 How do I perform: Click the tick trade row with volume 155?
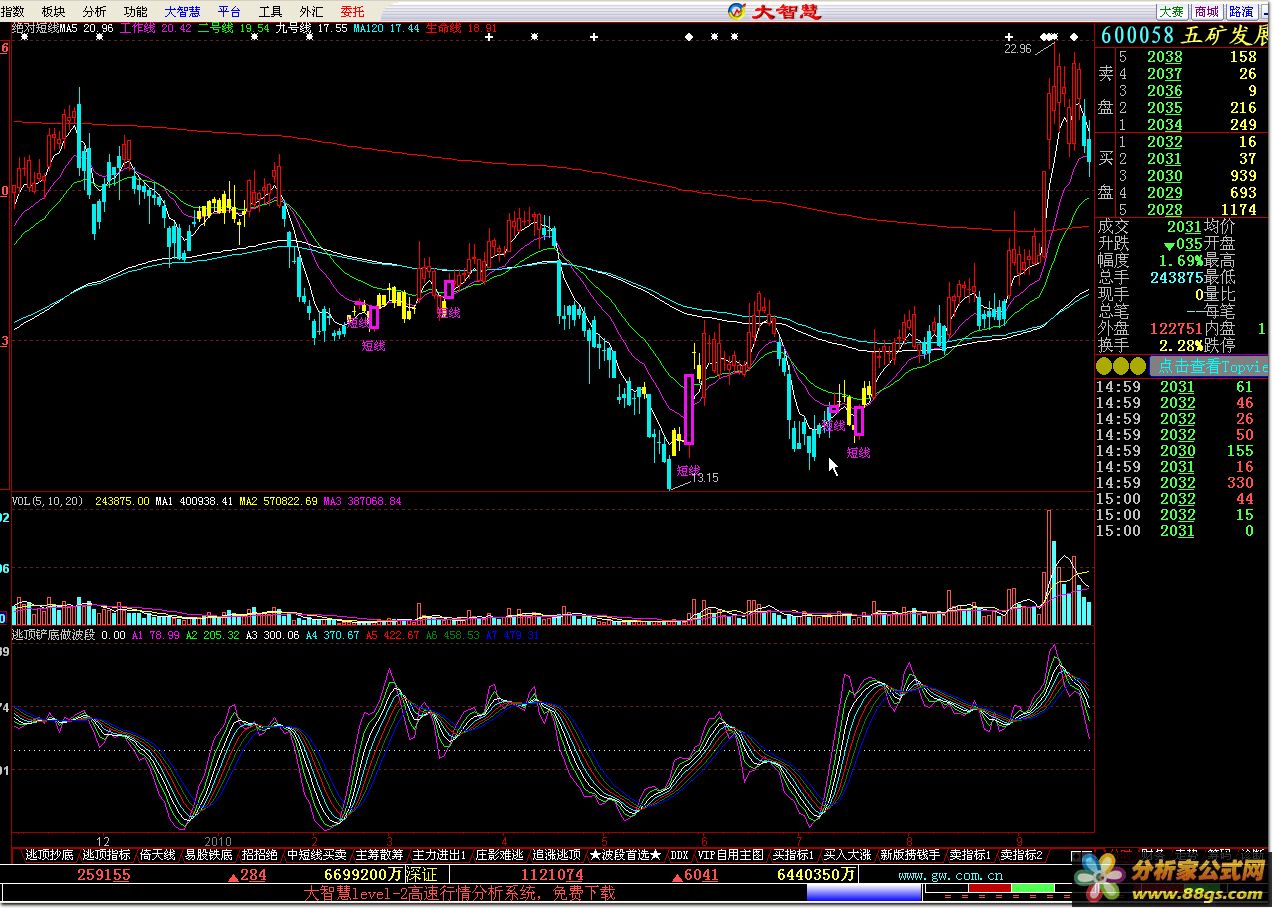1175,451
